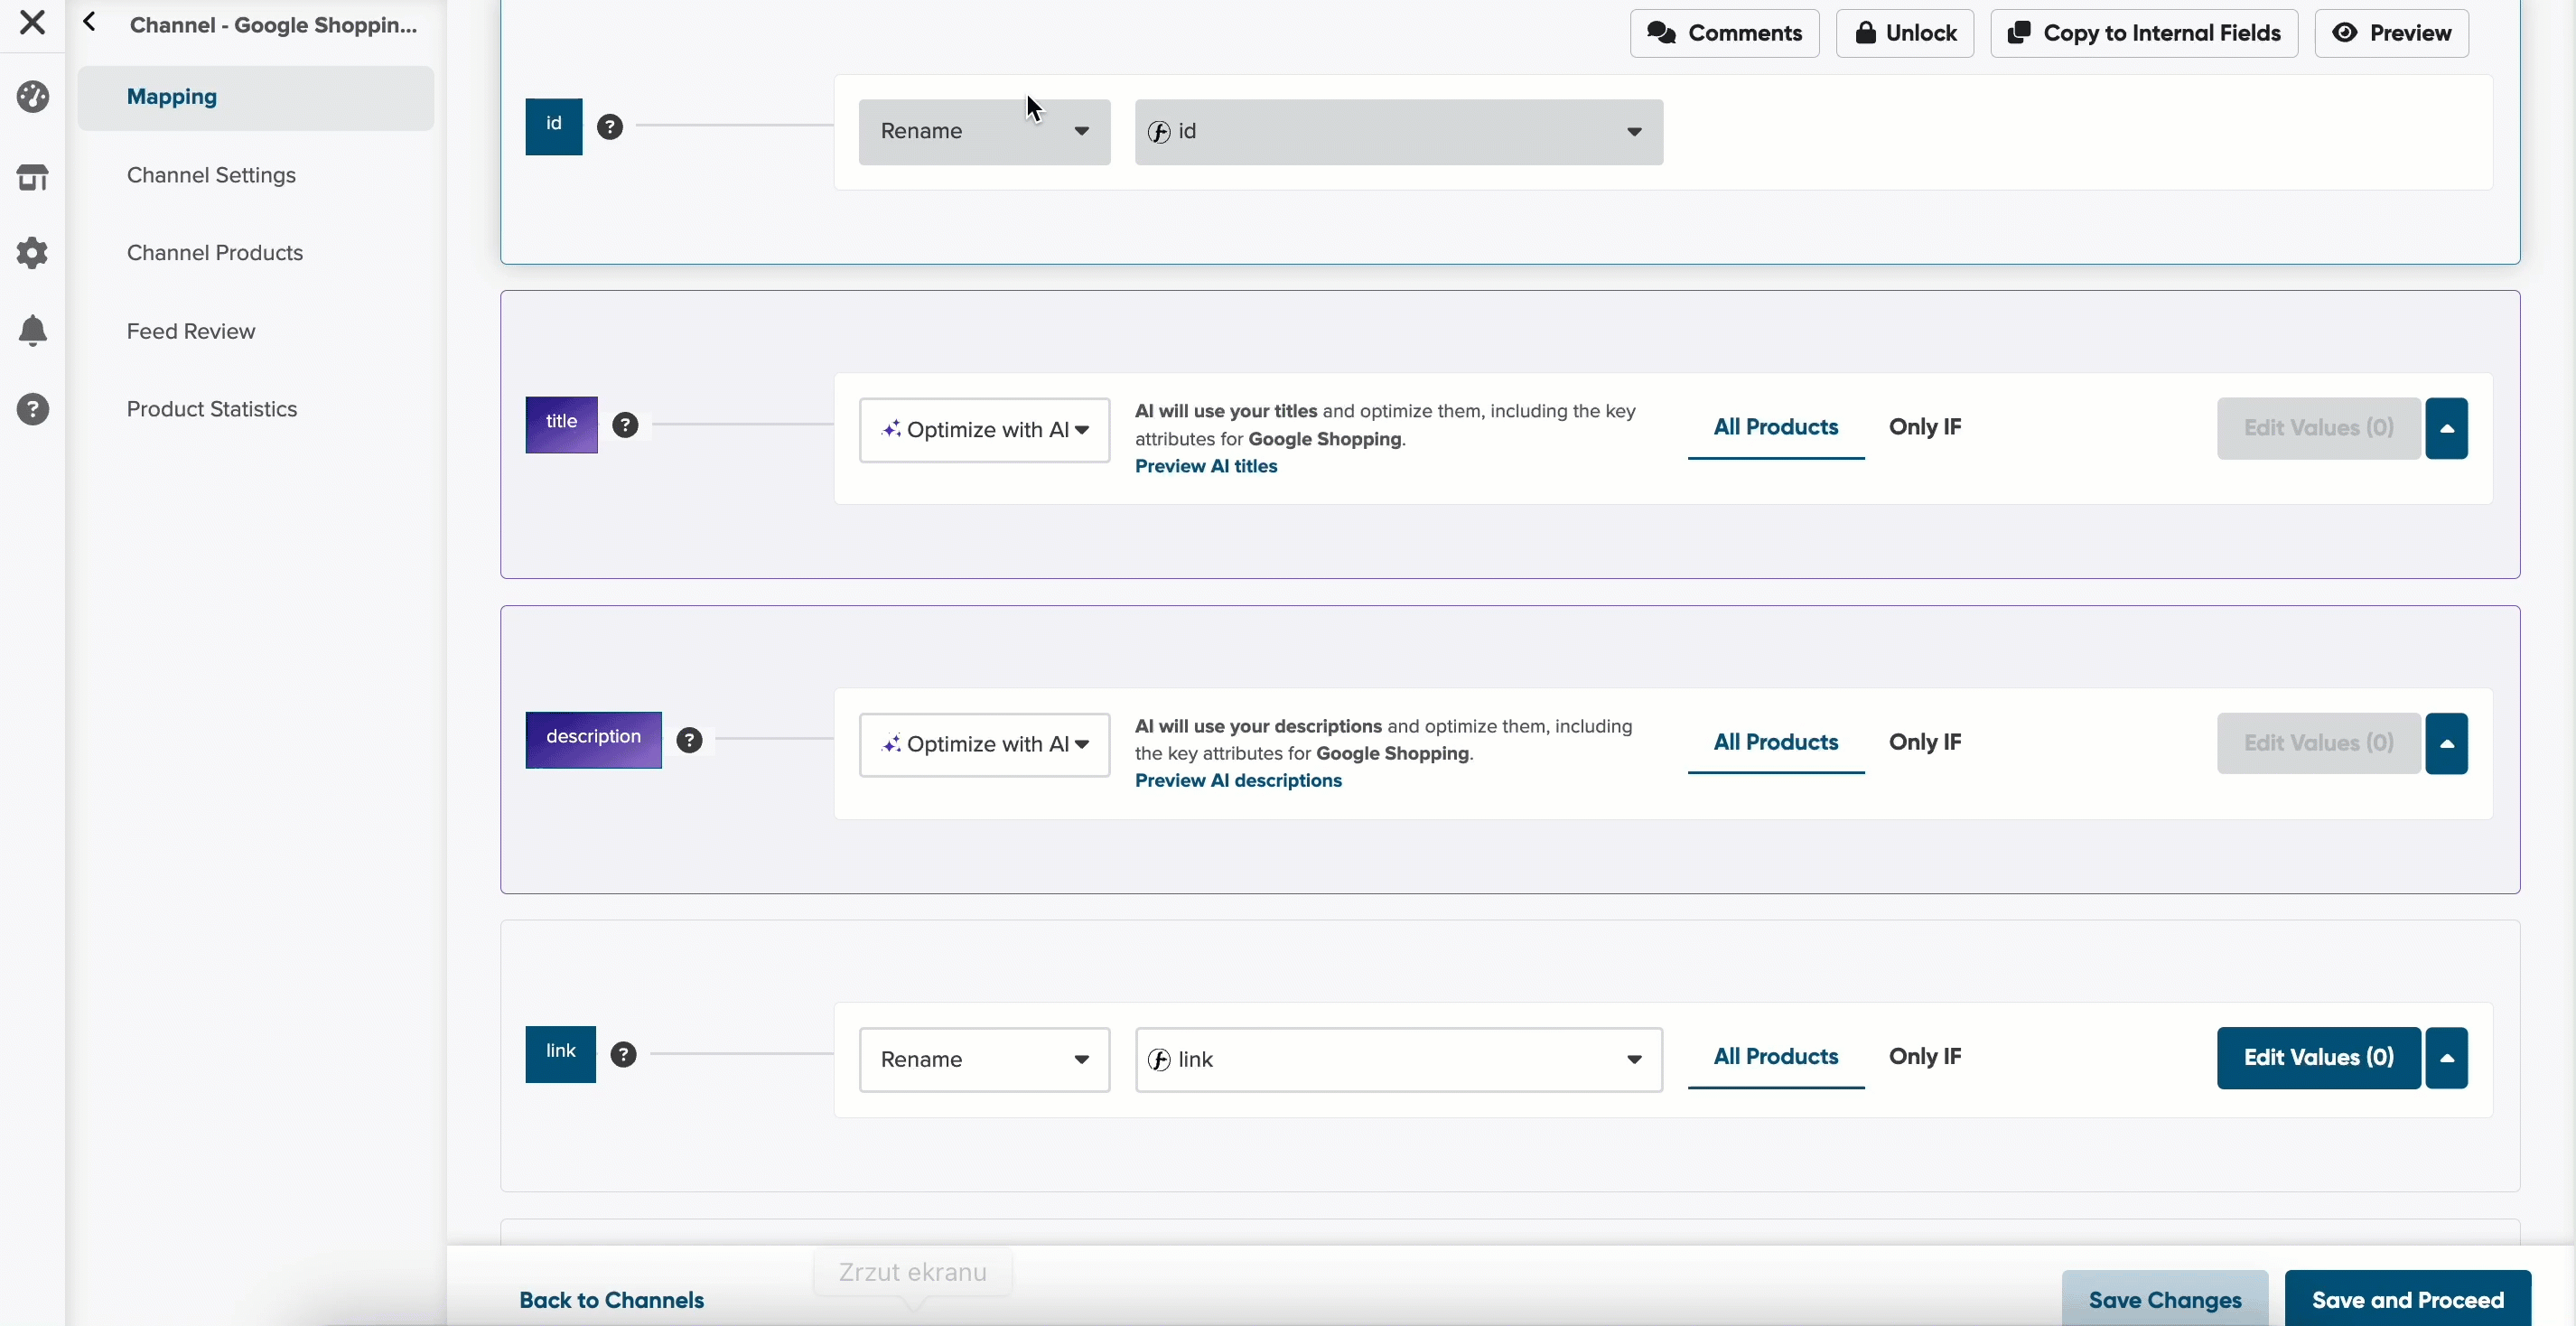
Task: Click Edit Values (0) for title
Action: (2318, 428)
